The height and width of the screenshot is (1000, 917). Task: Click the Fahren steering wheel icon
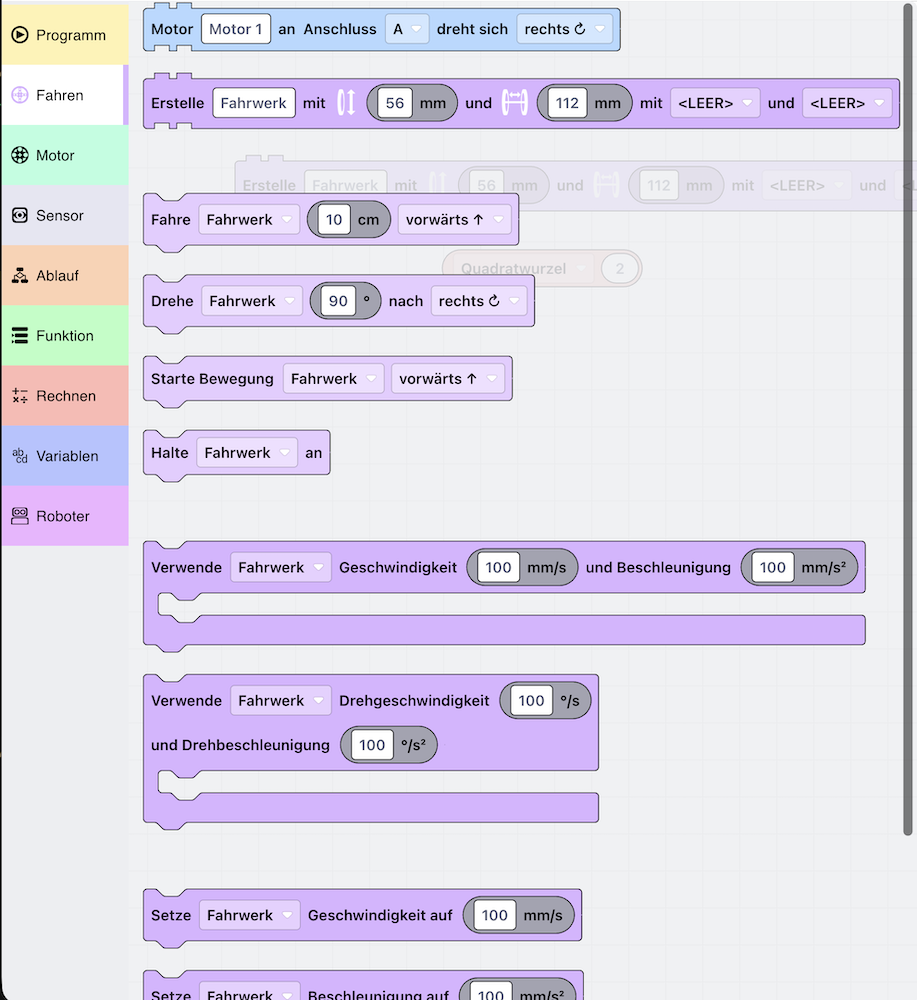tap(20, 95)
